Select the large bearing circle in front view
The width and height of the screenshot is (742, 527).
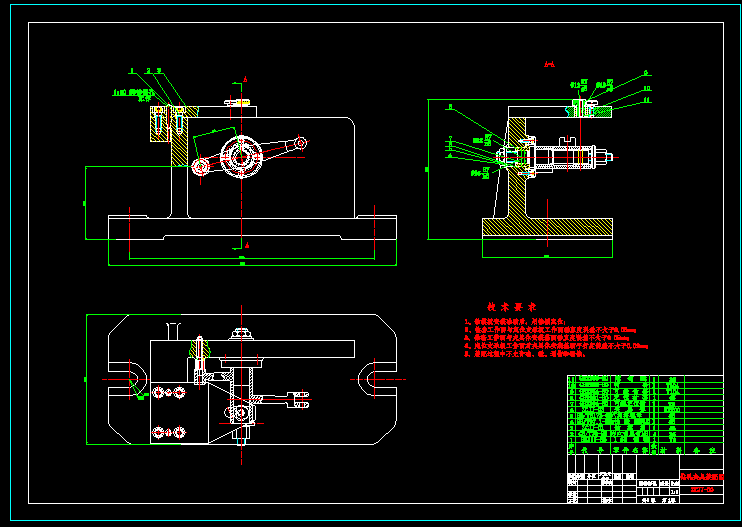(x=241, y=157)
